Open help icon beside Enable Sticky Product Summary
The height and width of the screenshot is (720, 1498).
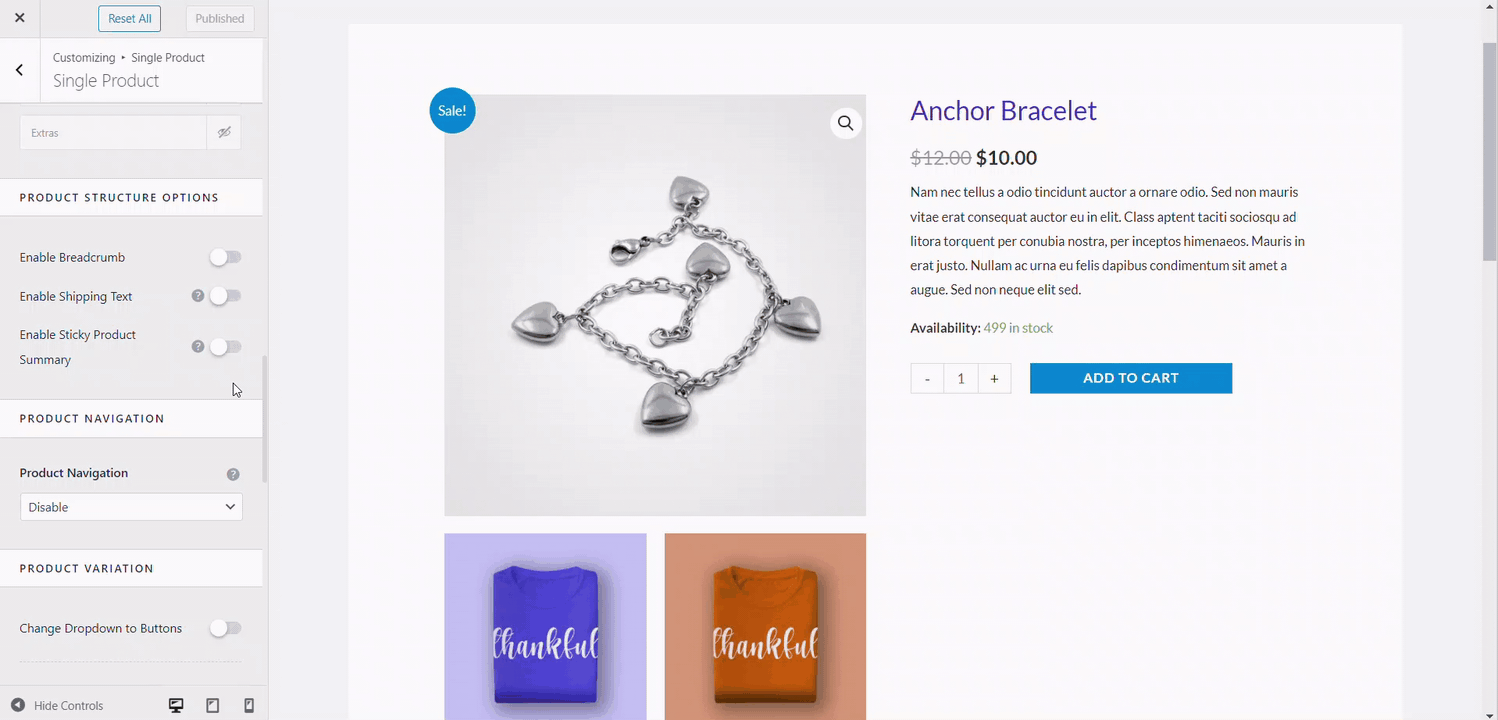pos(198,347)
